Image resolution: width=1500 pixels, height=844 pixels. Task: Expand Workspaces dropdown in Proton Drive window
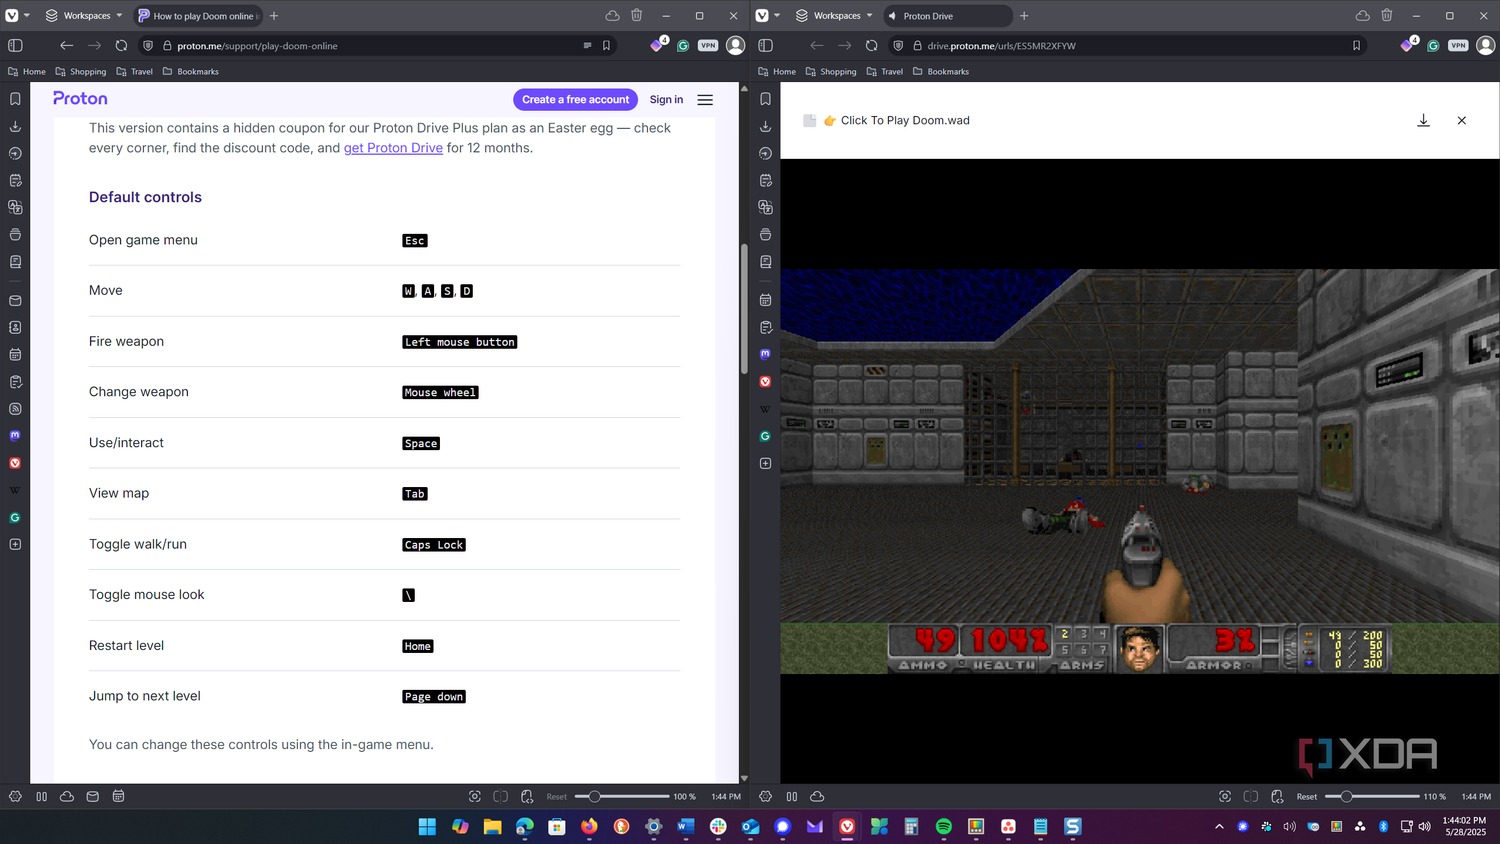[x=834, y=15]
